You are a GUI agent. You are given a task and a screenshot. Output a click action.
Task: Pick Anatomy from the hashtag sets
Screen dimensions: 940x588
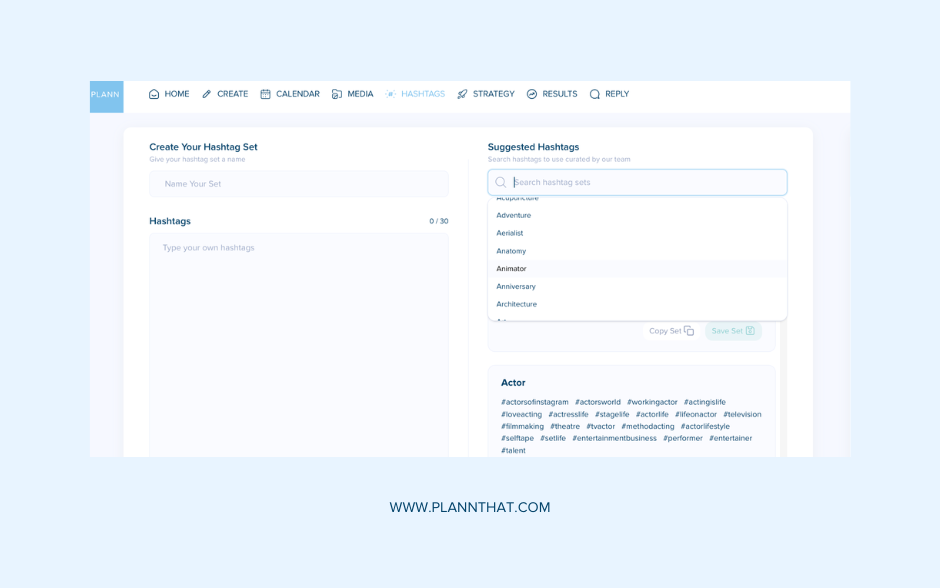click(x=637, y=251)
